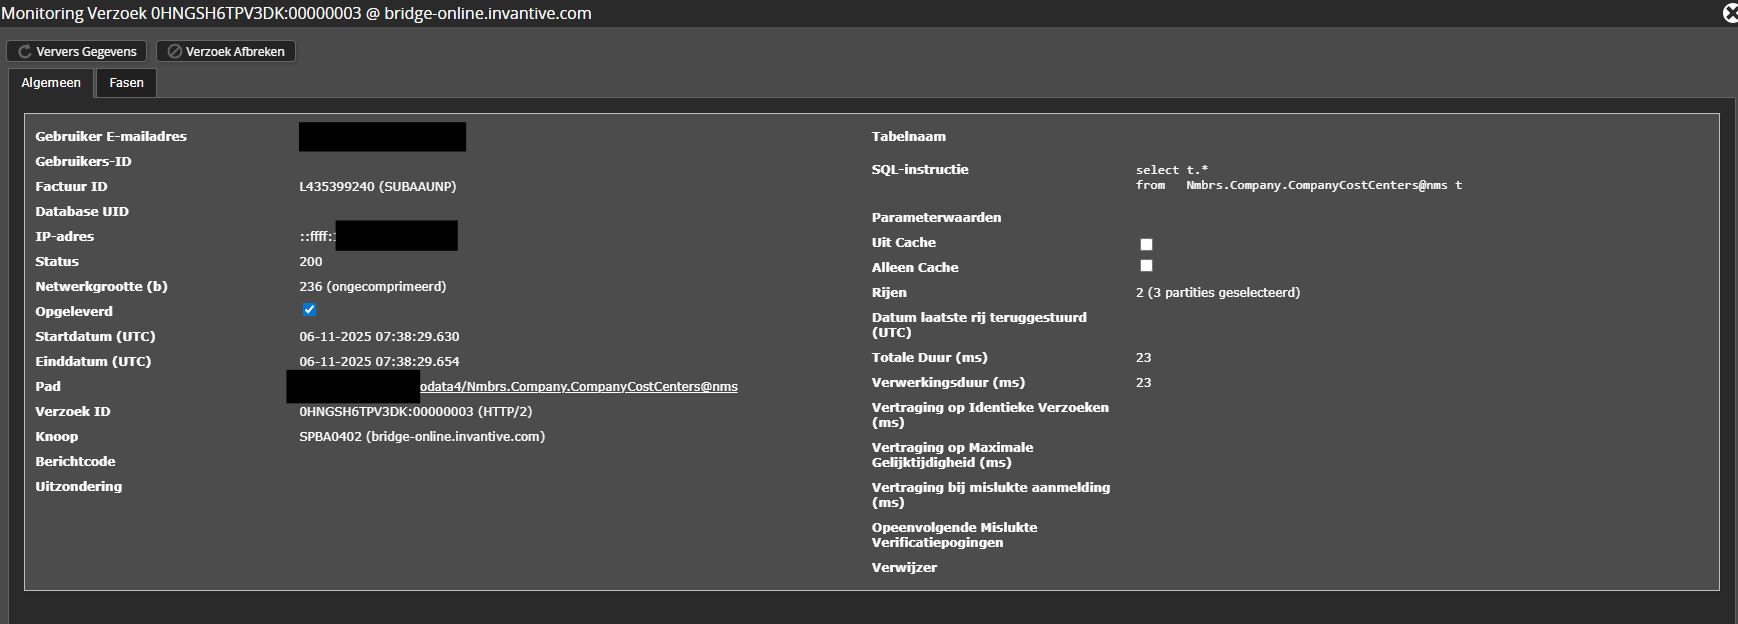
Task: Click the Netwerkgrootte value 236 (ongecomprimeerd)
Action: tap(372, 287)
